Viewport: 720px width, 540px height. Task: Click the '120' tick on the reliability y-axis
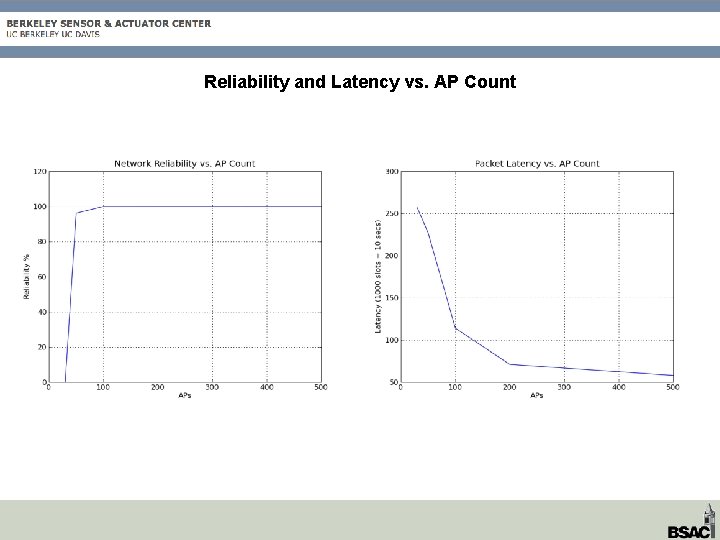[x=40, y=171]
